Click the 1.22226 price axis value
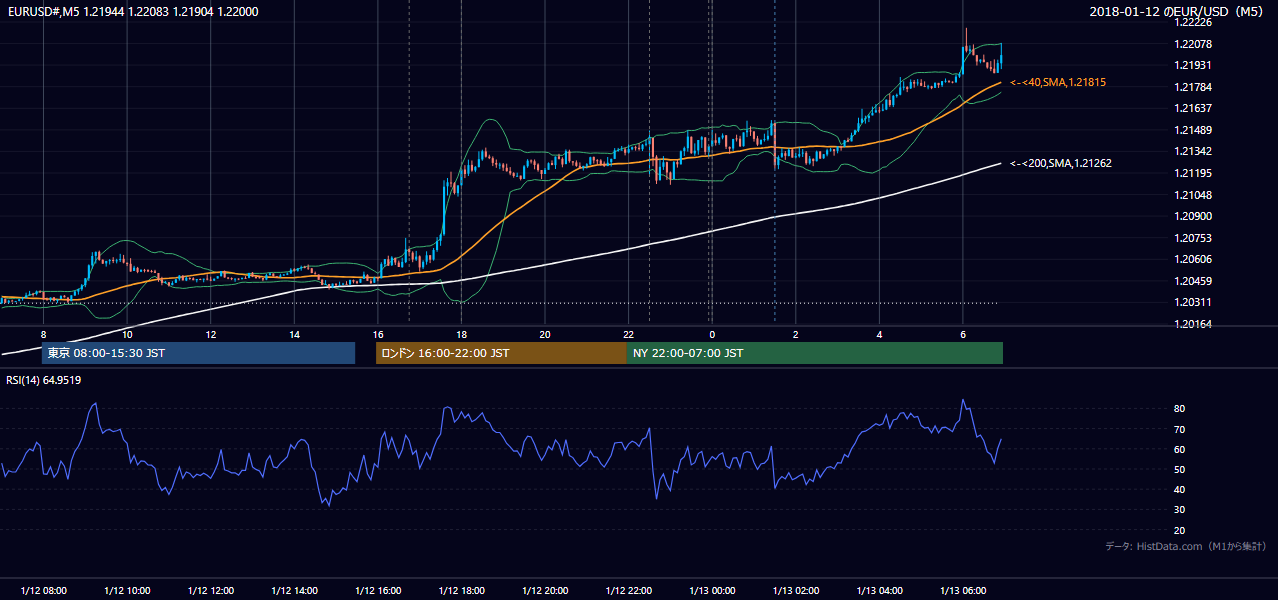Screen dimensions: 1278x600 coord(1193,22)
